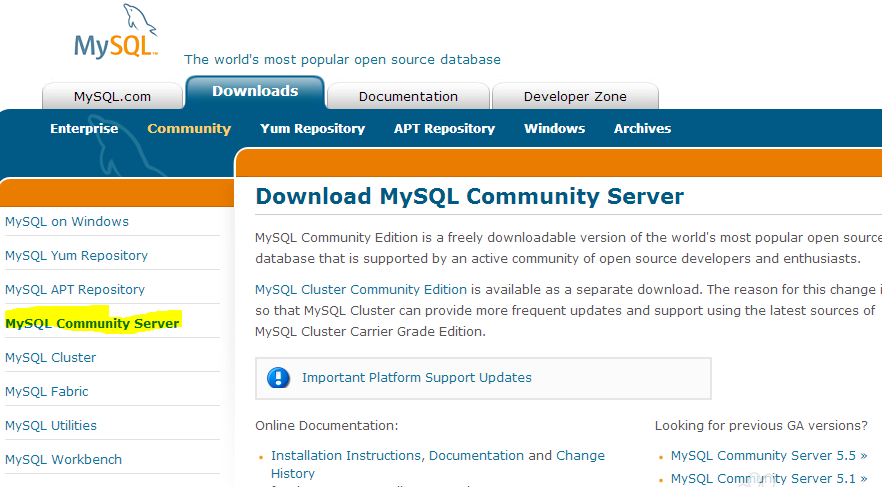Click the MySQL dolphin logo

pos(116,31)
